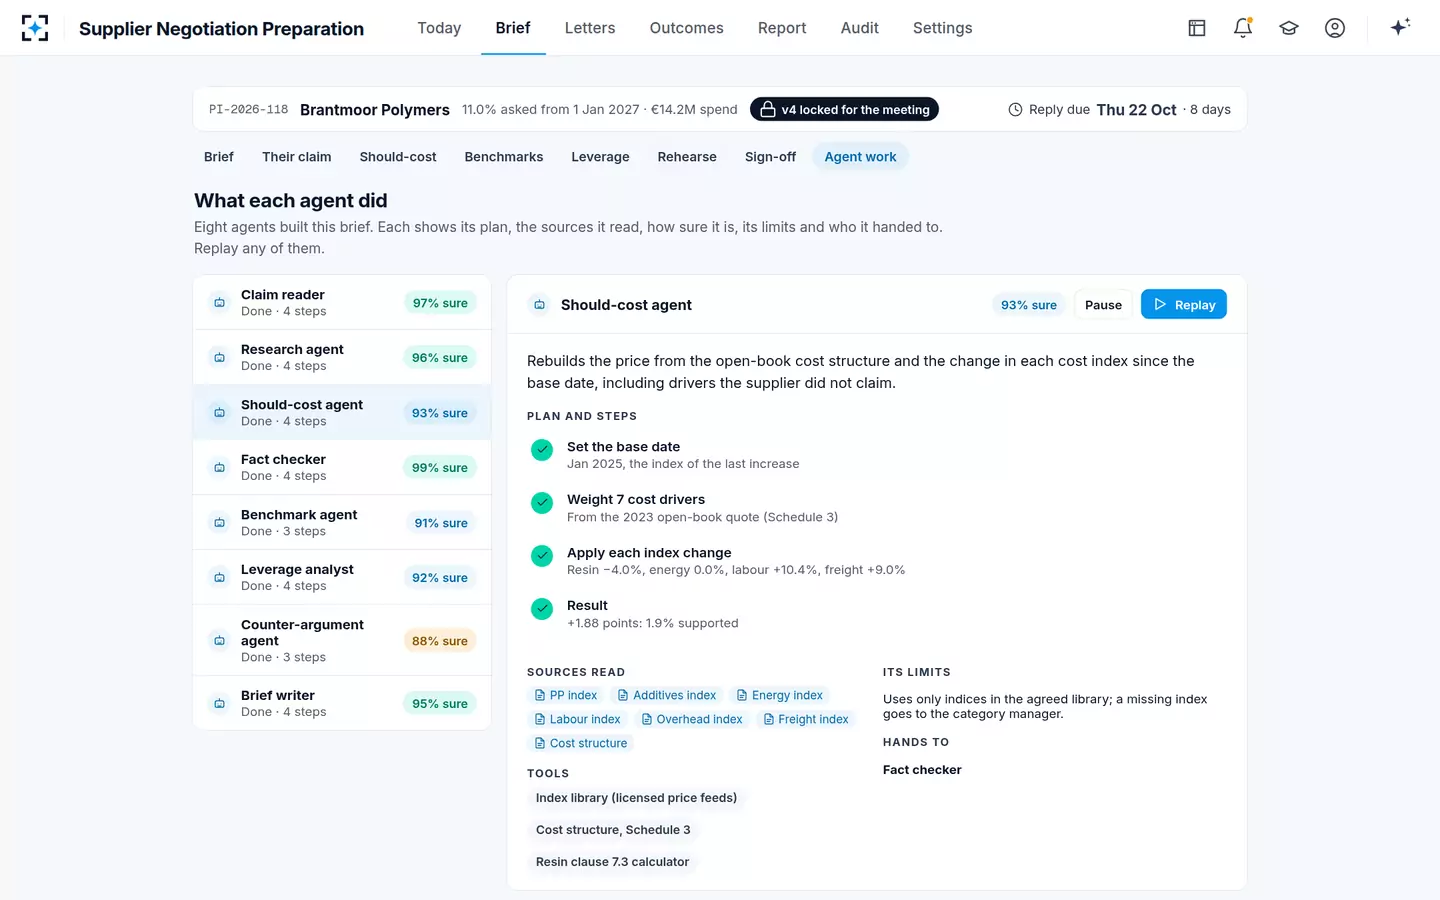Screen dimensions: 1440x900
Task: Click the Thu 22 Oct reply due date
Action: coord(1137,110)
